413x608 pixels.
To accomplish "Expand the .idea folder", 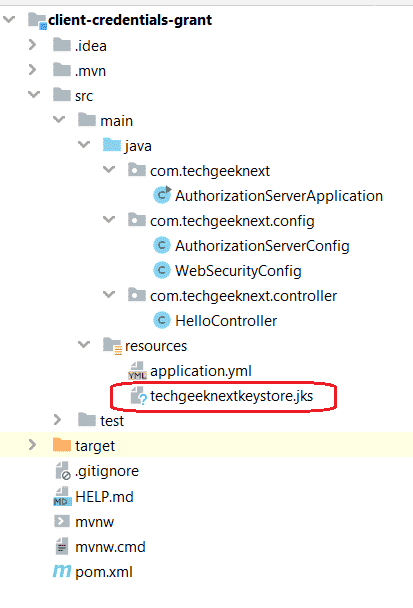I will pyautogui.click(x=33, y=45).
